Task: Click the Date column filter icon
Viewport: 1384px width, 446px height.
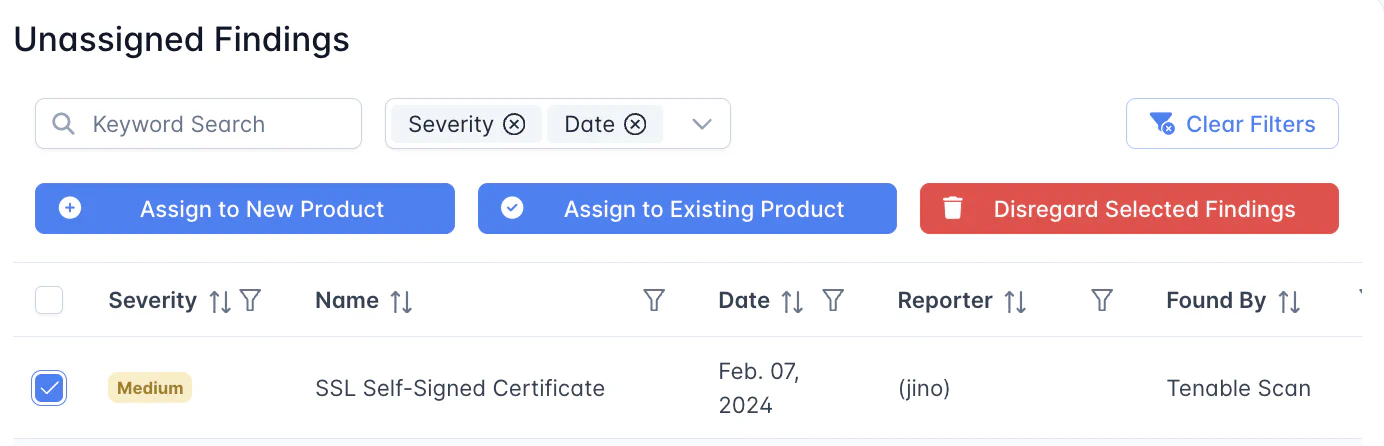Action: click(x=833, y=301)
